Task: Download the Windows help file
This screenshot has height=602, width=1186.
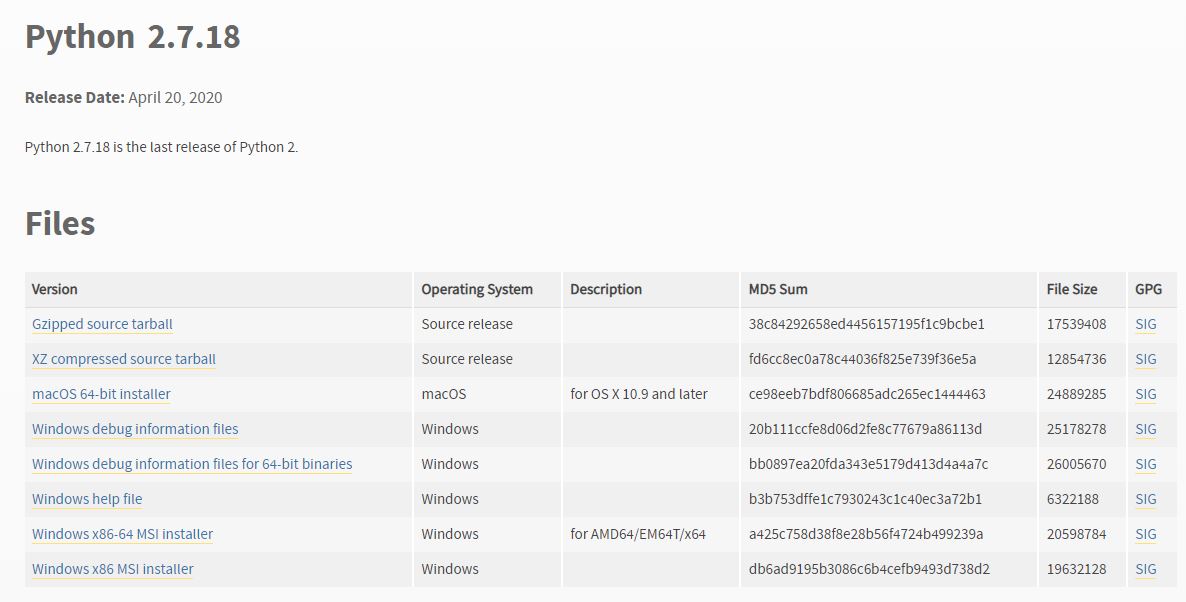Action: pos(87,499)
